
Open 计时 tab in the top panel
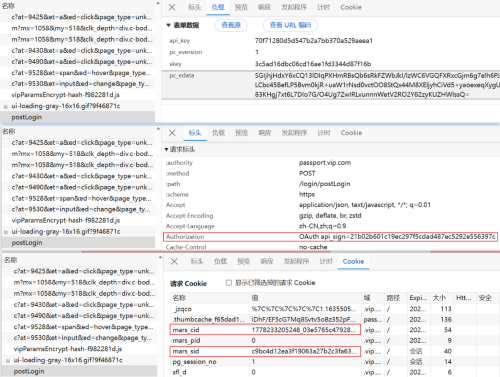pos(323,7)
